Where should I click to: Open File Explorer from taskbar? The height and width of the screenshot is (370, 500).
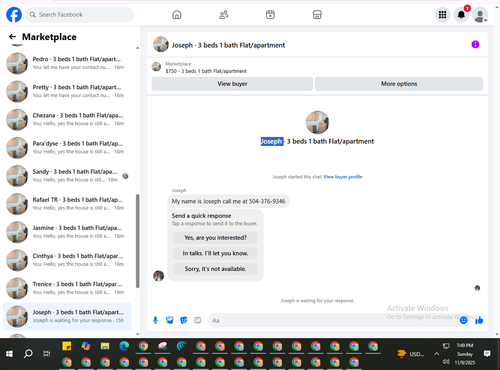pyautogui.click(x=105, y=346)
